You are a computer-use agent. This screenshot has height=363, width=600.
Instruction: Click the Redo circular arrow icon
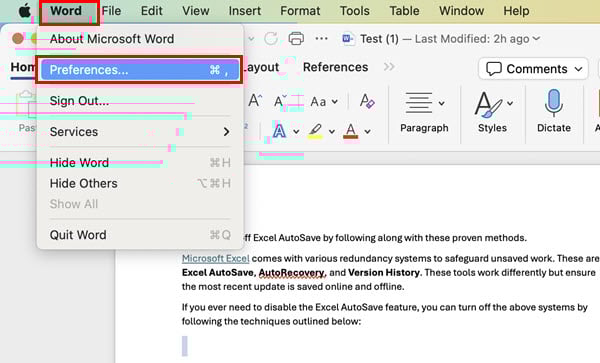point(271,39)
